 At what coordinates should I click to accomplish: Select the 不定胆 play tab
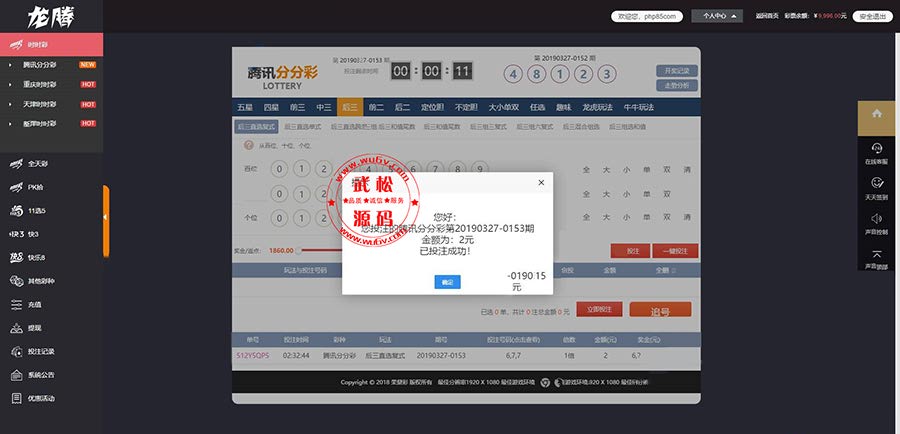(x=466, y=107)
